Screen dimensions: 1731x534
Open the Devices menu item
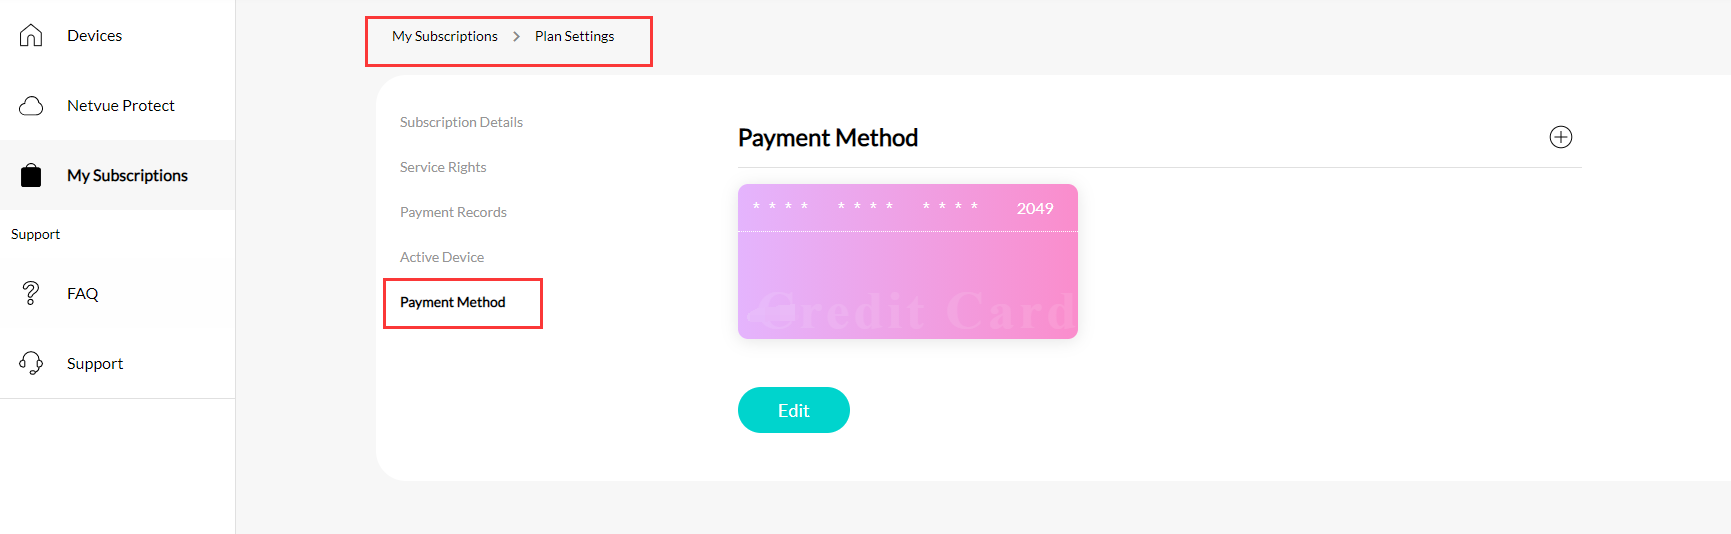(94, 35)
